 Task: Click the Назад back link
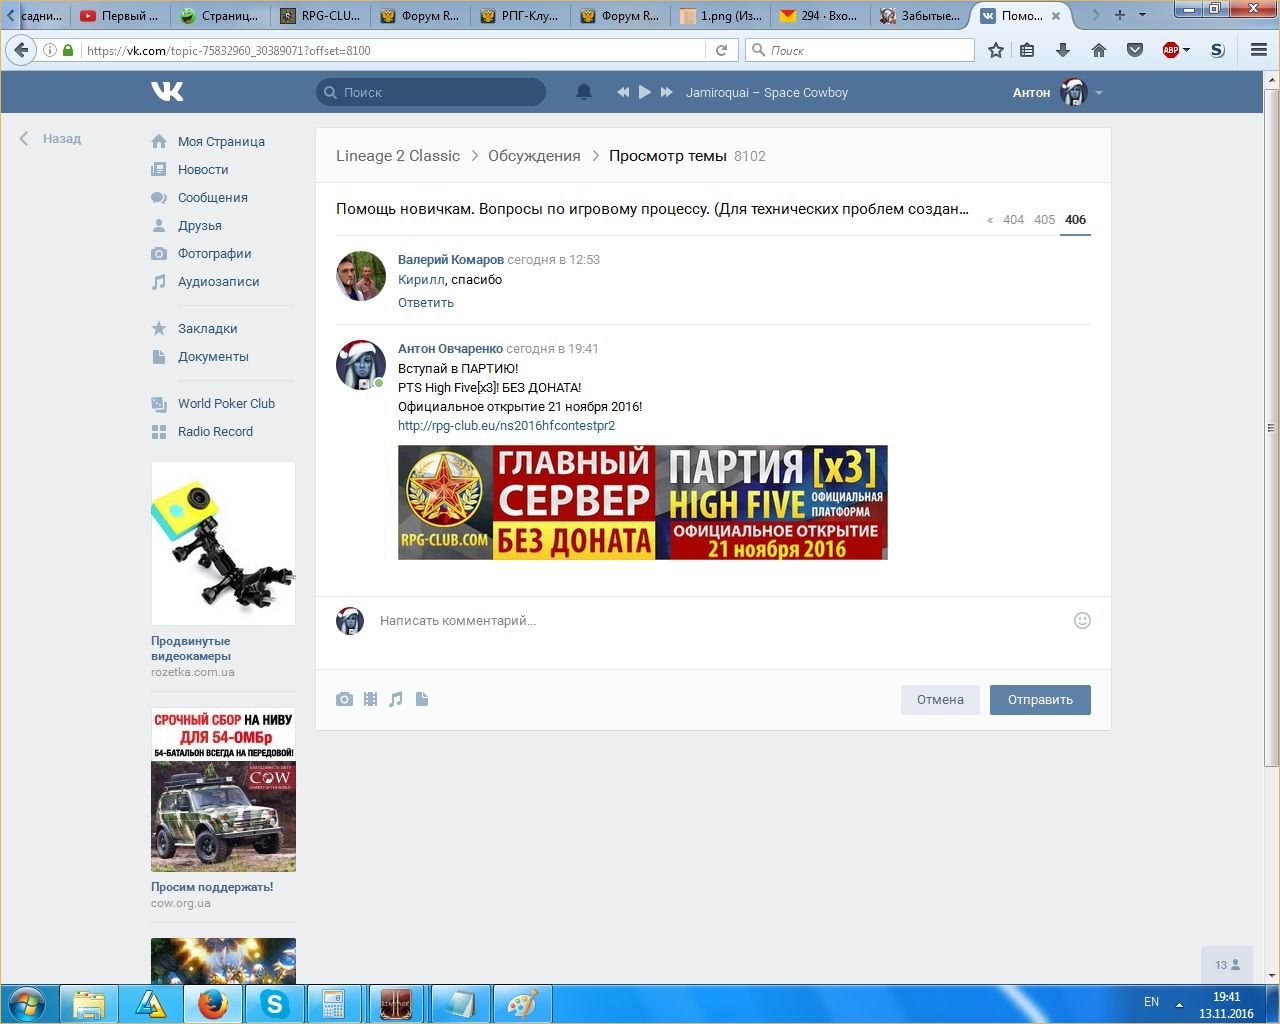click(50, 139)
